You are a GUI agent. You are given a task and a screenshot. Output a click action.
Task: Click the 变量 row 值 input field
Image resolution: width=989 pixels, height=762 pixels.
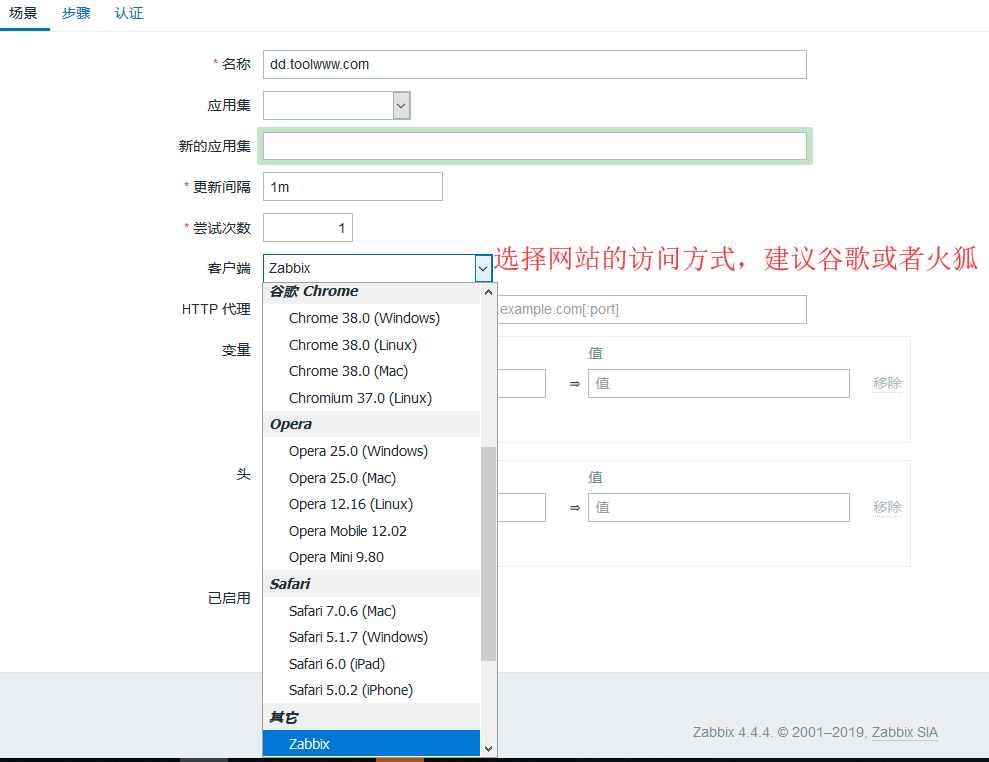718,384
